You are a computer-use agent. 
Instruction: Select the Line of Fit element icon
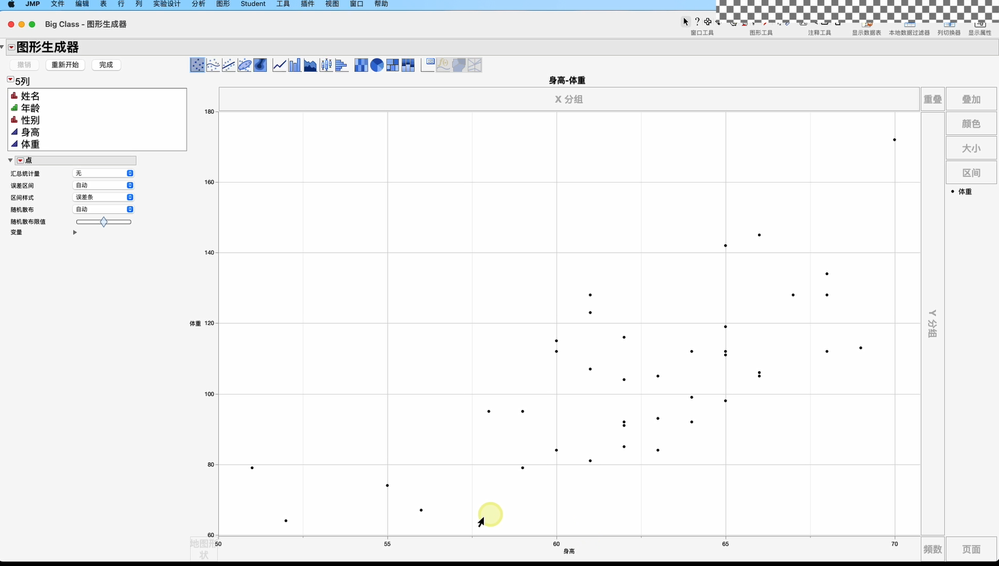[229, 65]
